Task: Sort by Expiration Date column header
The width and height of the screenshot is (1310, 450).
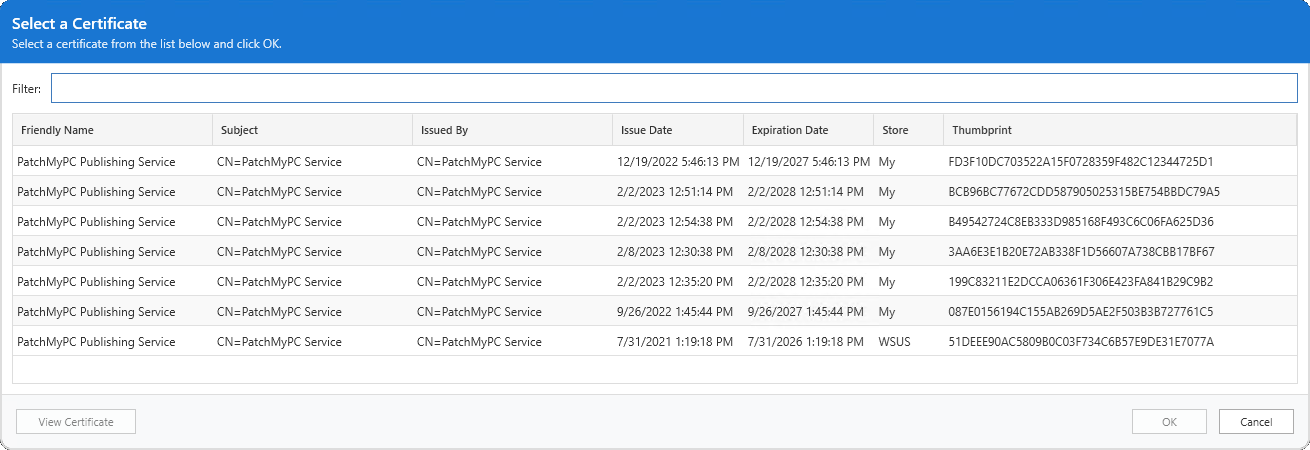Action: click(x=808, y=130)
